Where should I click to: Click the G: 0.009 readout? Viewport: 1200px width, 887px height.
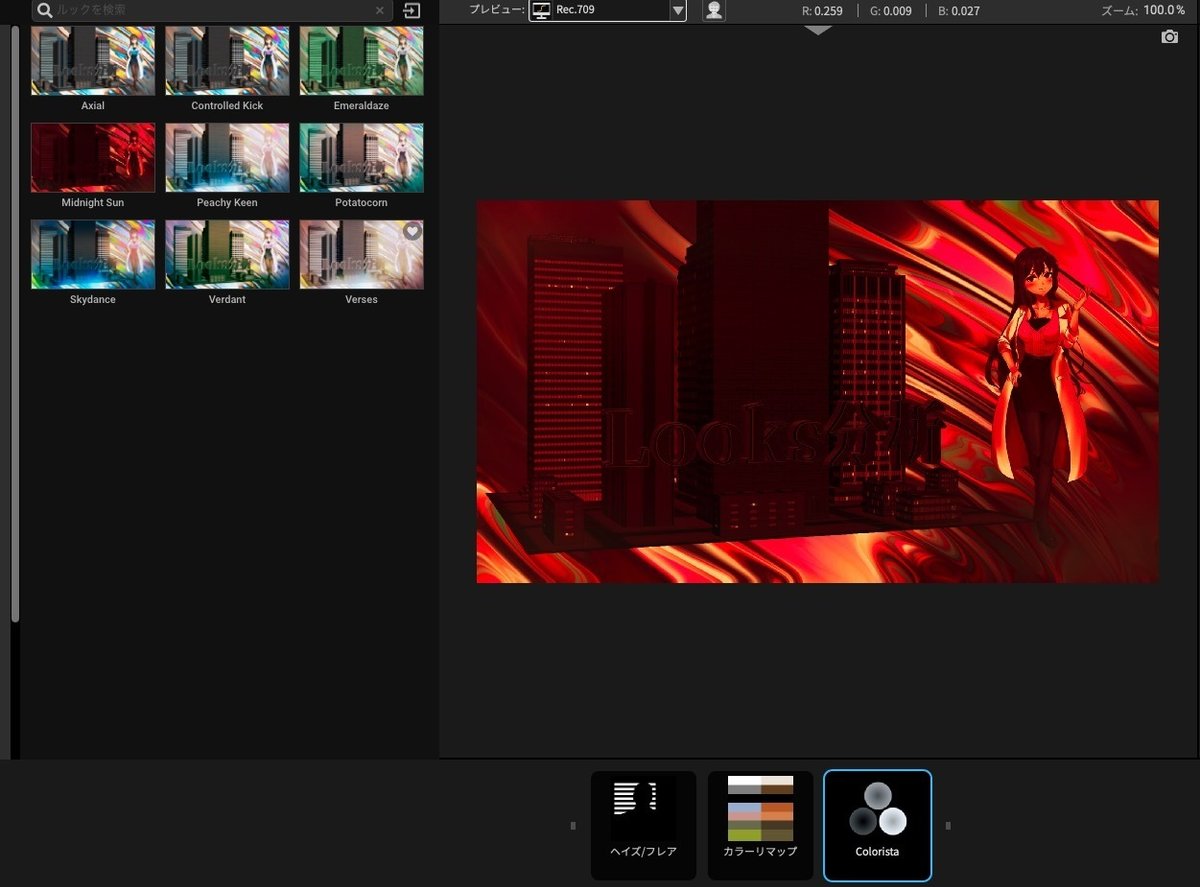click(891, 11)
